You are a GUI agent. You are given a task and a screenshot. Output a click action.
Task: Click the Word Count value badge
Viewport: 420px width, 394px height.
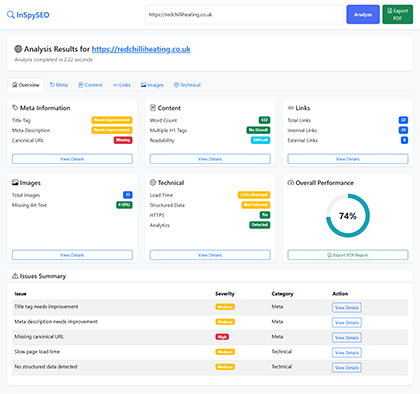pyautogui.click(x=264, y=120)
